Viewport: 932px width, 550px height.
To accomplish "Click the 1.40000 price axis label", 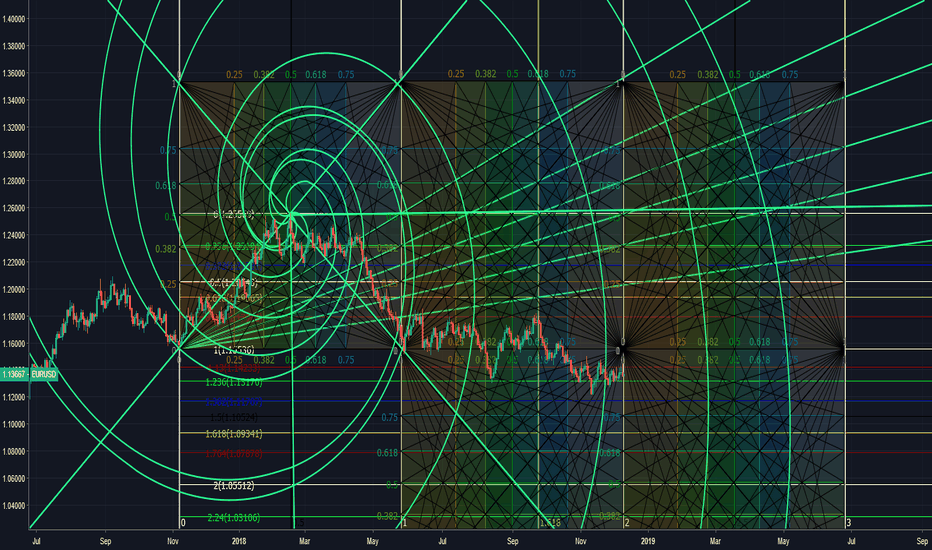I will point(14,19).
